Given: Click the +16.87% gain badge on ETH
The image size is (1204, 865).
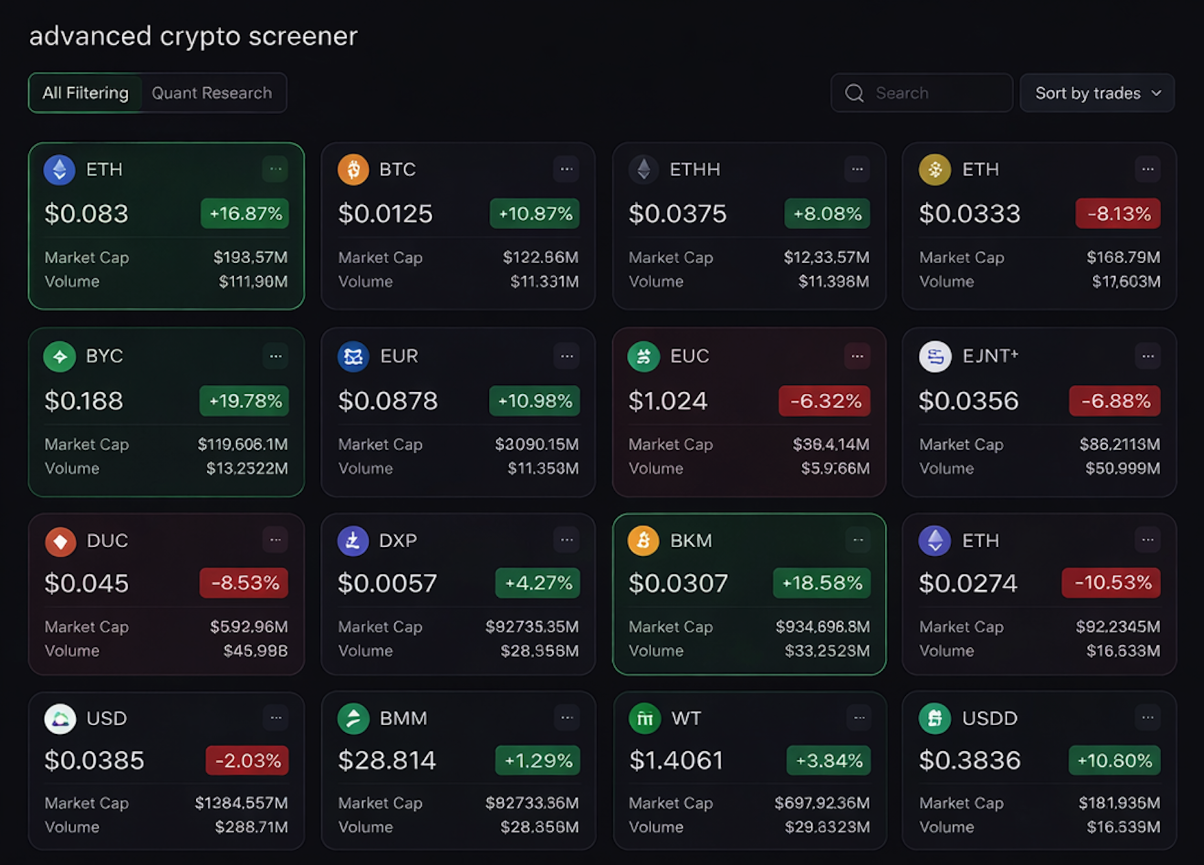Looking at the screenshot, I should (x=245, y=213).
